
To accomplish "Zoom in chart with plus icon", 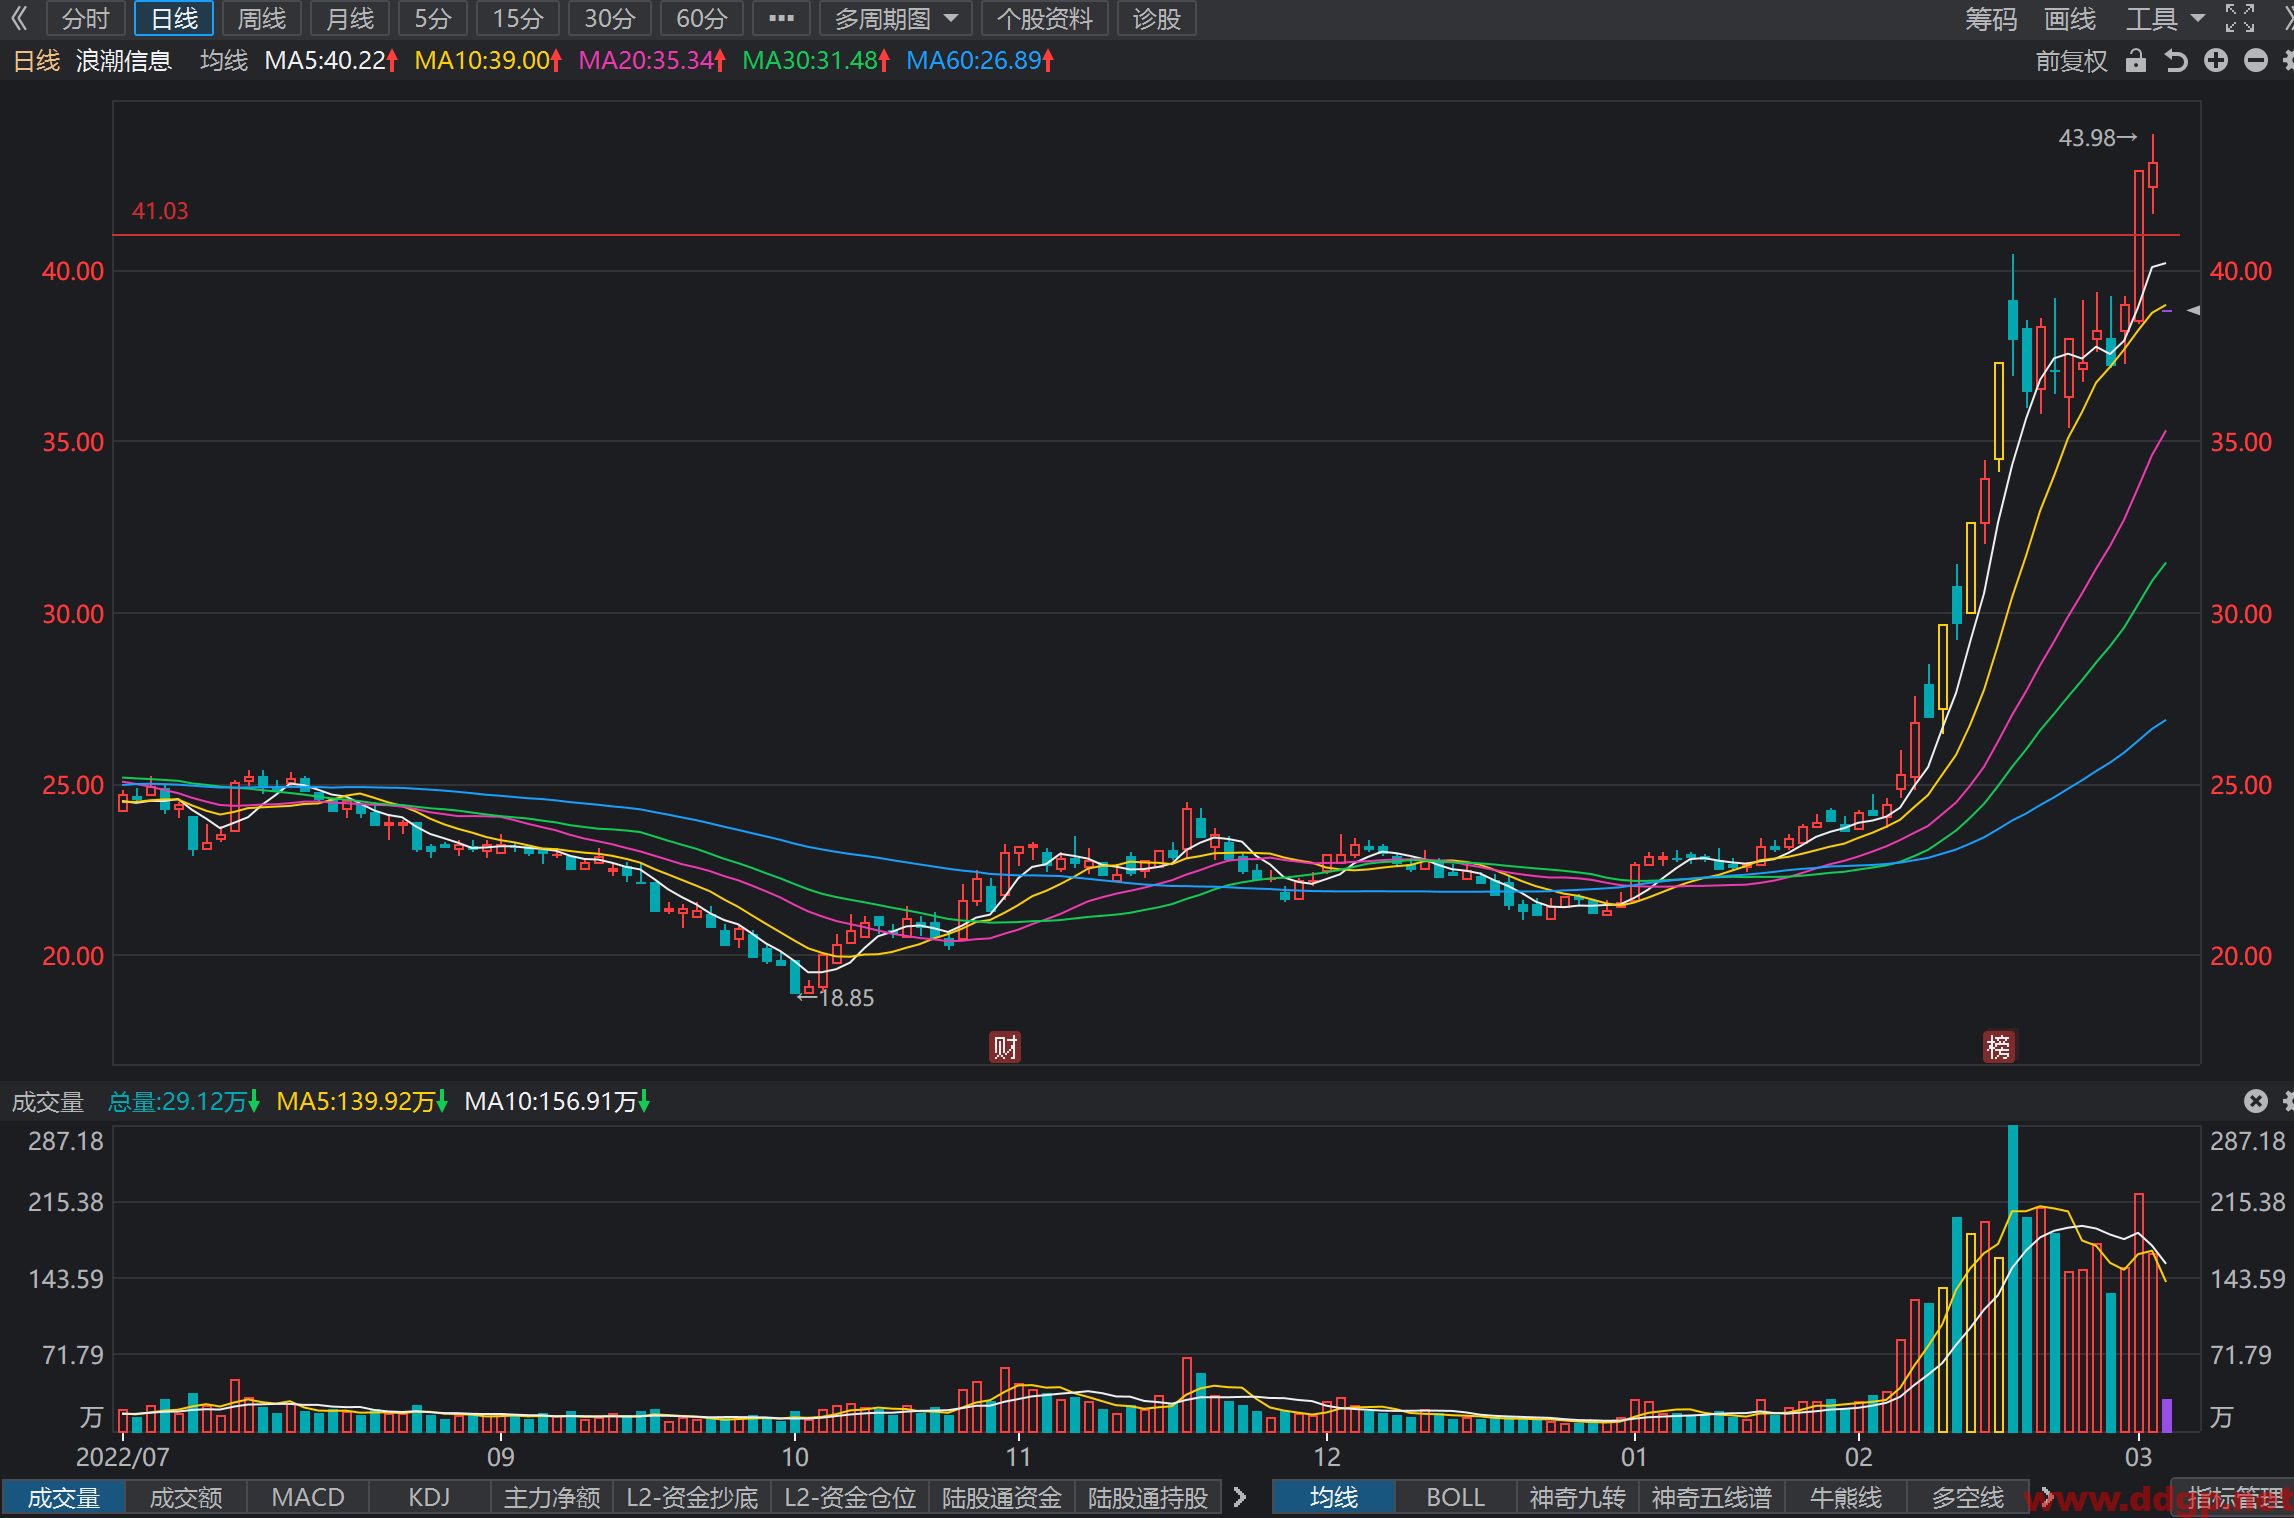I will (2216, 61).
